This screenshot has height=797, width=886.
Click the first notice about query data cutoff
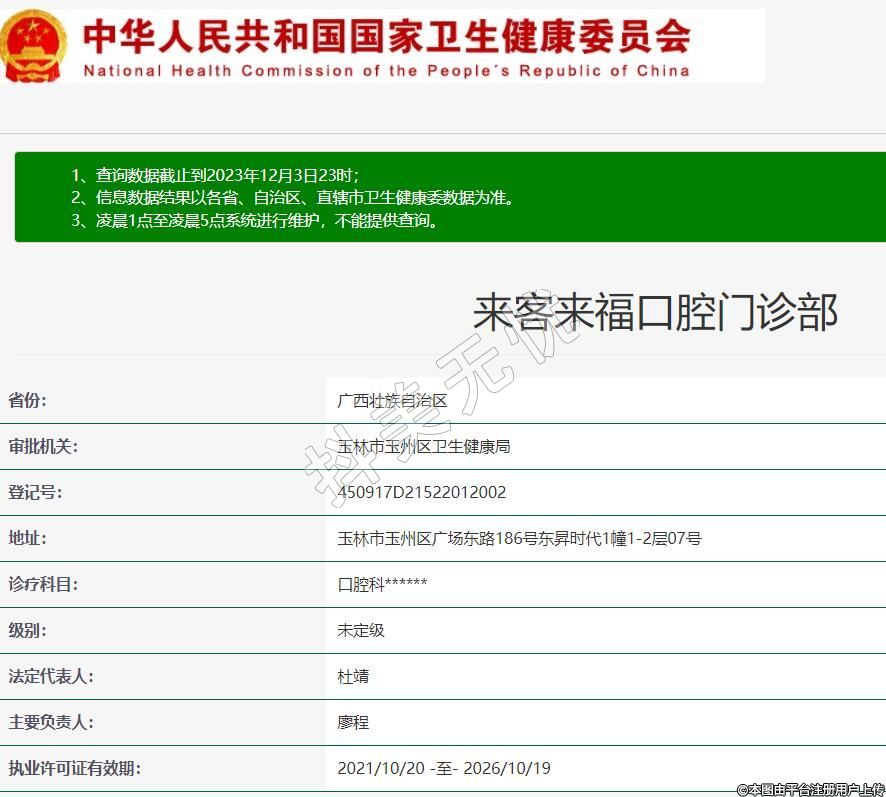pyautogui.click(x=214, y=175)
